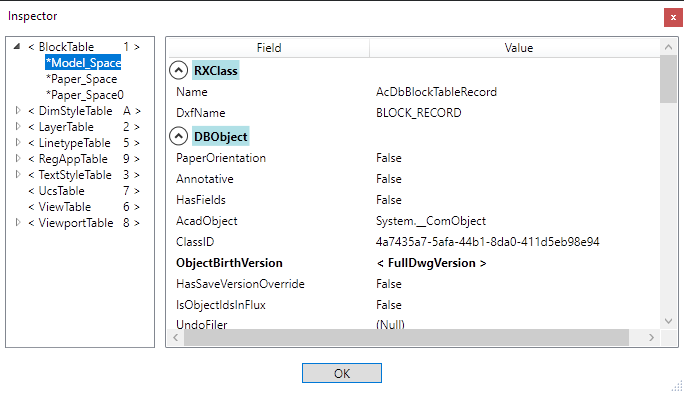This screenshot has width=684, height=393.
Task: Click the horizontal scrollbar right arrow
Action: click(651, 337)
